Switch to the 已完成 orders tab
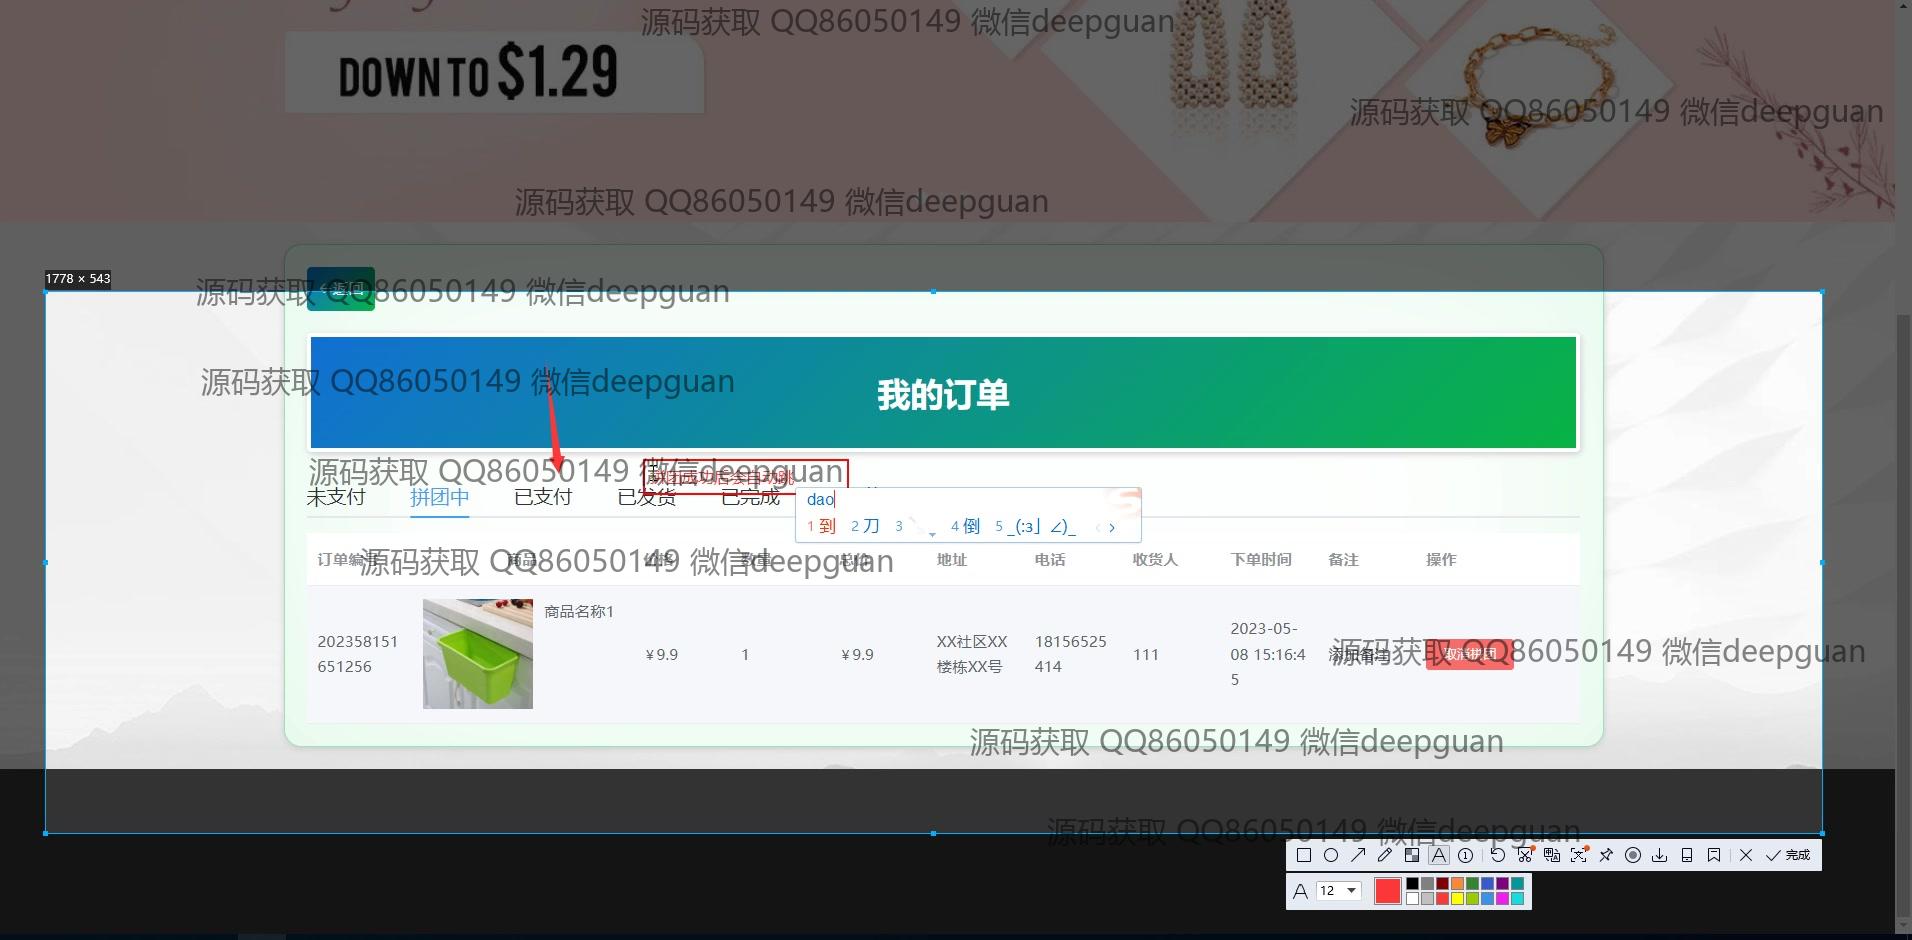Image resolution: width=1912 pixels, height=940 pixels. pos(751,497)
